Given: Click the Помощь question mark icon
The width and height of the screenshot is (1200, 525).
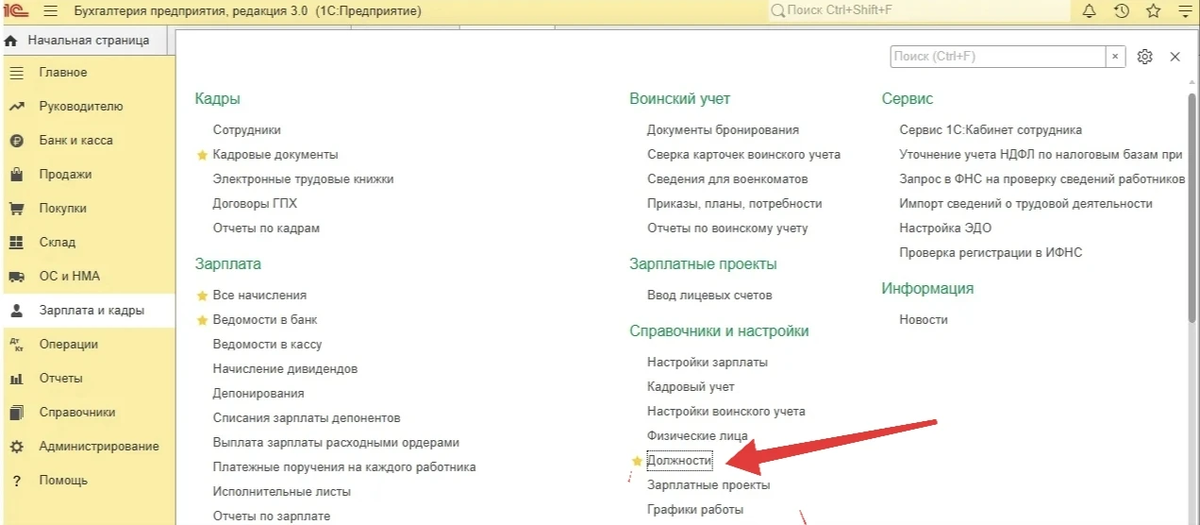Looking at the screenshot, I should pyautogui.click(x=16, y=481).
